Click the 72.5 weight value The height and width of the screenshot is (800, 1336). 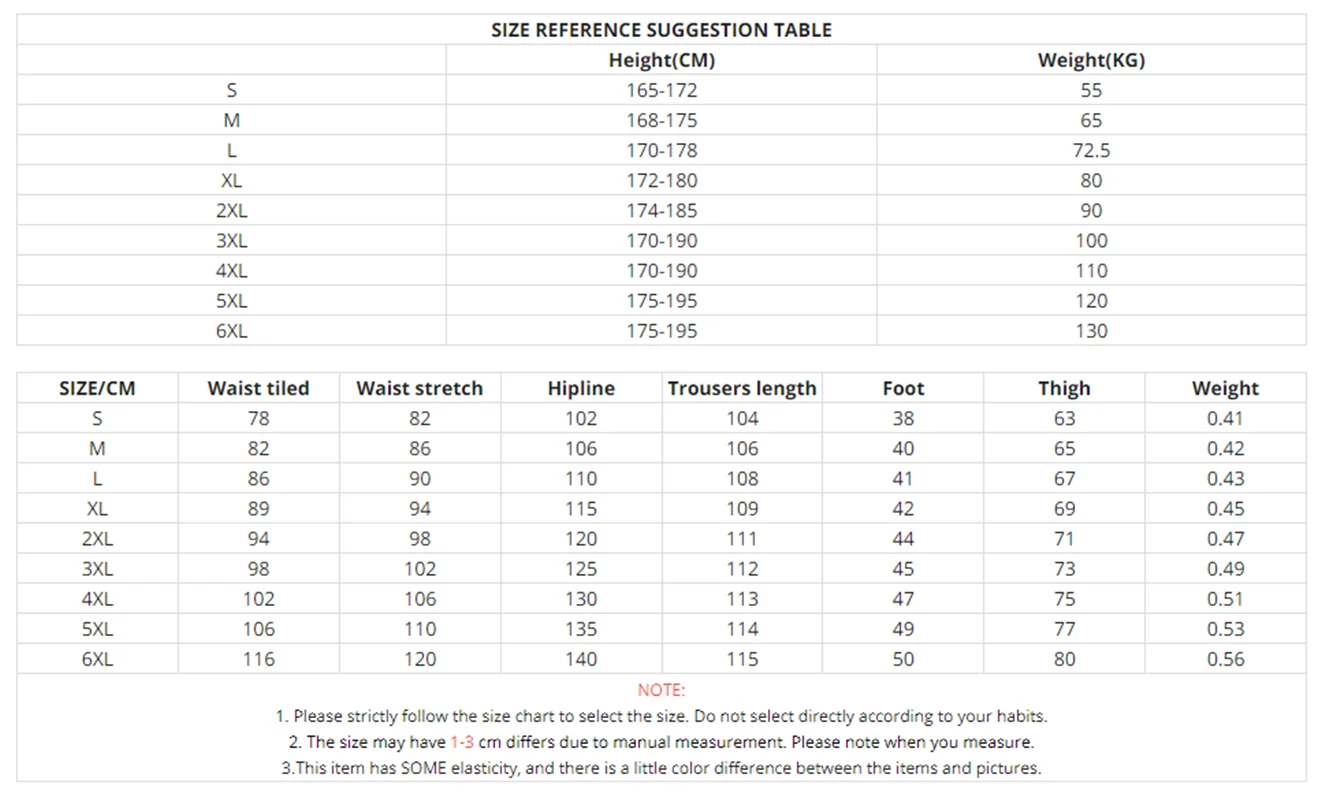pyautogui.click(x=1091, y=150)
